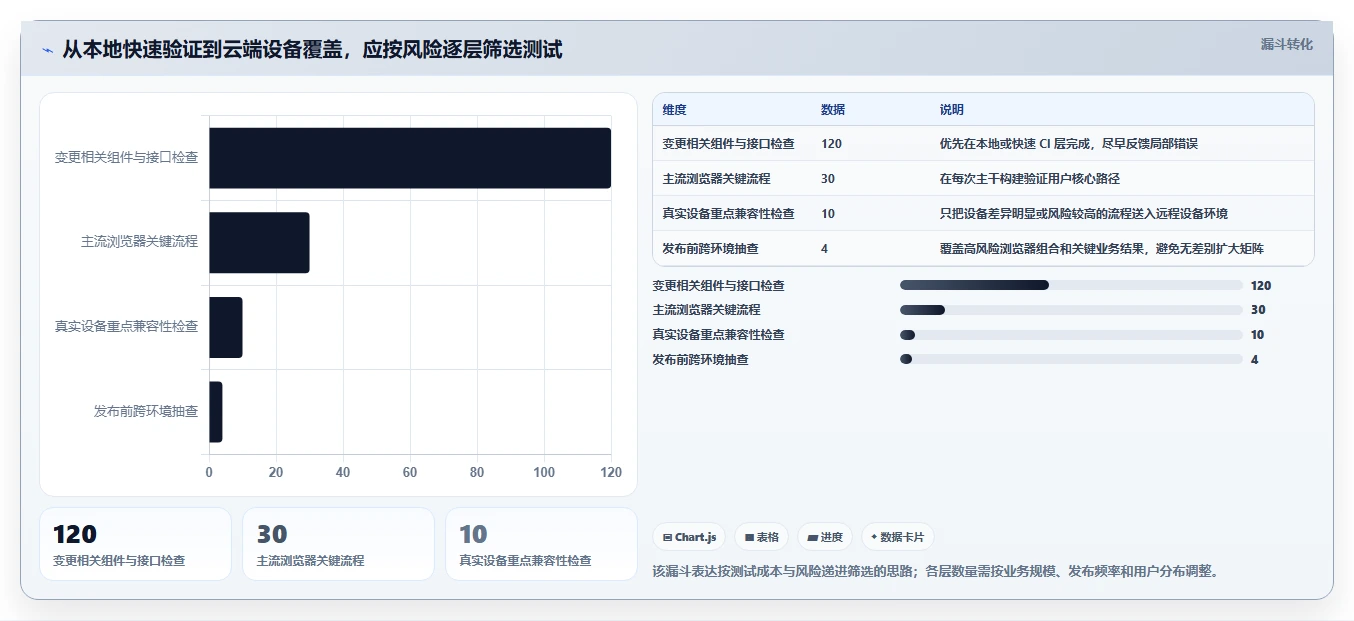The image size is (1354, 621).
Task: Click the 漏斗转化 tag in the header
Action: [x=1286, y=45]
